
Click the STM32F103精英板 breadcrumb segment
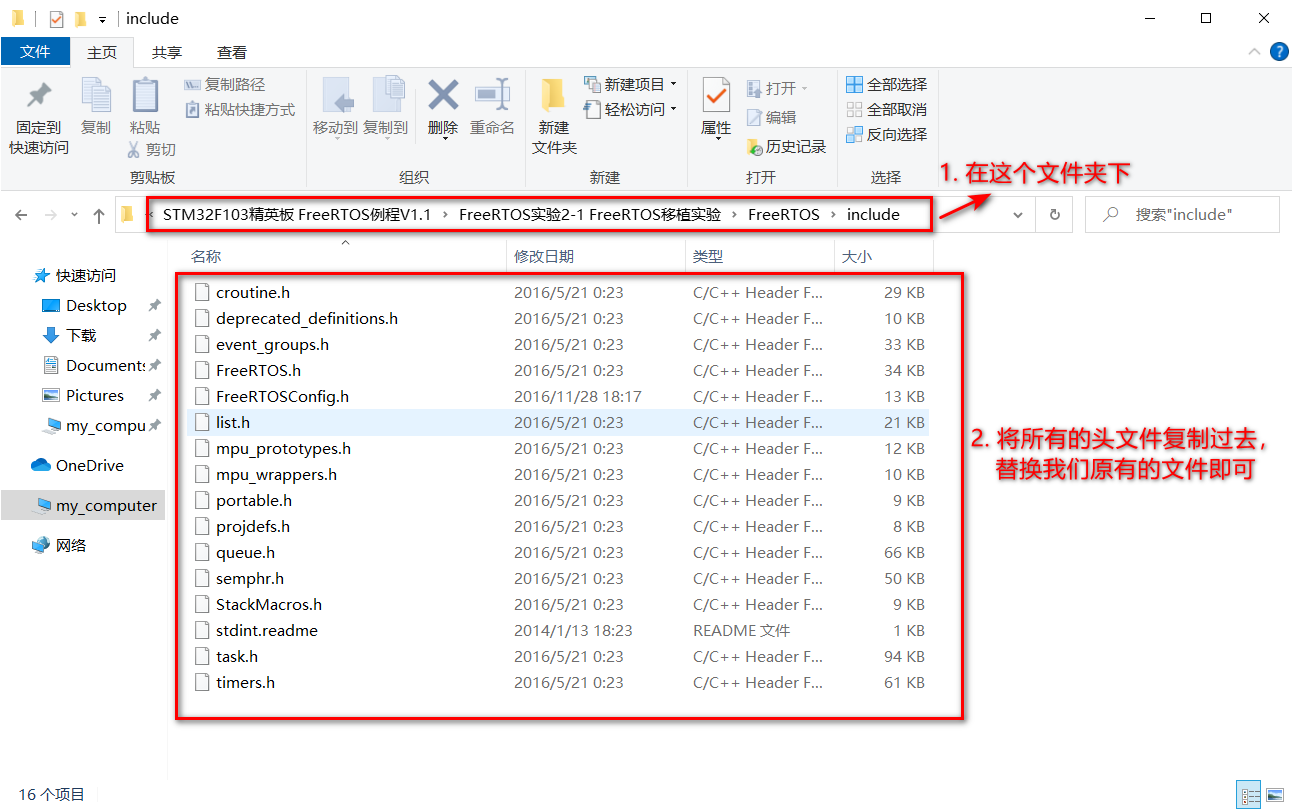click(x=297, y=215)
